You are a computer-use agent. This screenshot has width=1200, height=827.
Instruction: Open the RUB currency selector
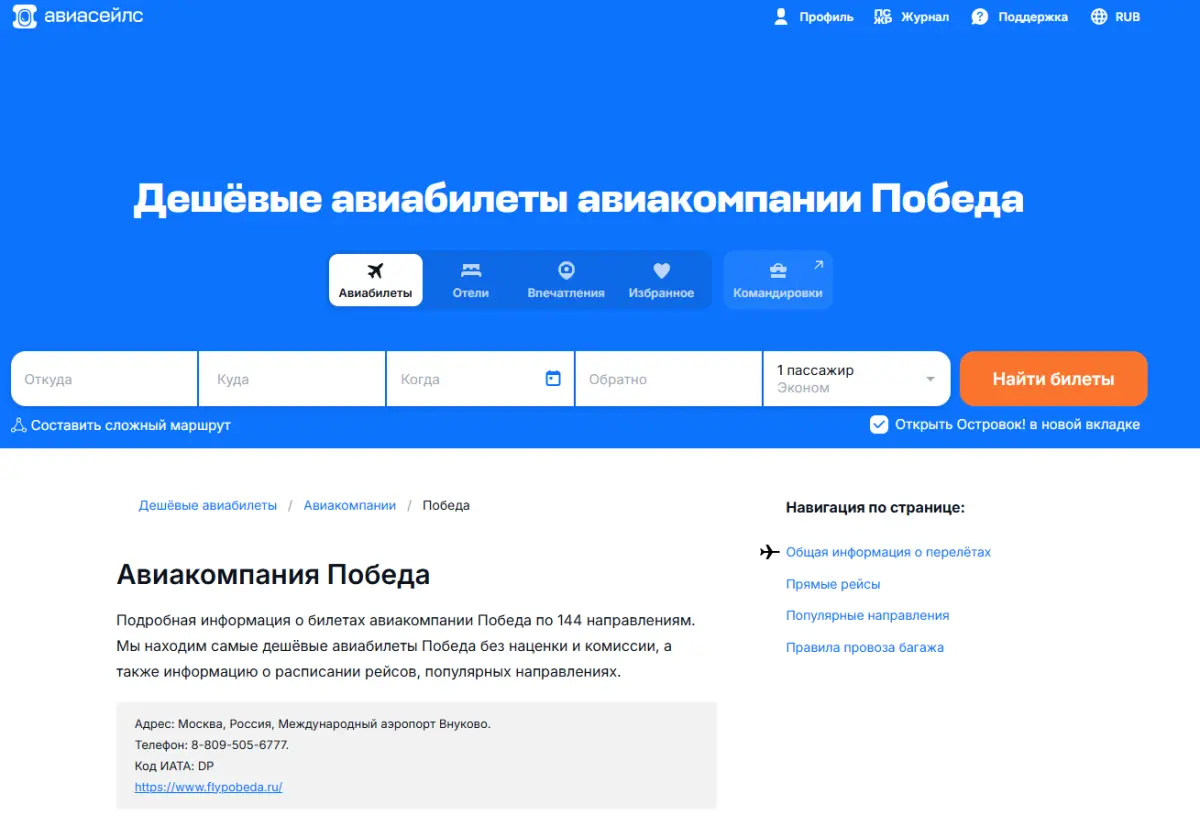1115,17
